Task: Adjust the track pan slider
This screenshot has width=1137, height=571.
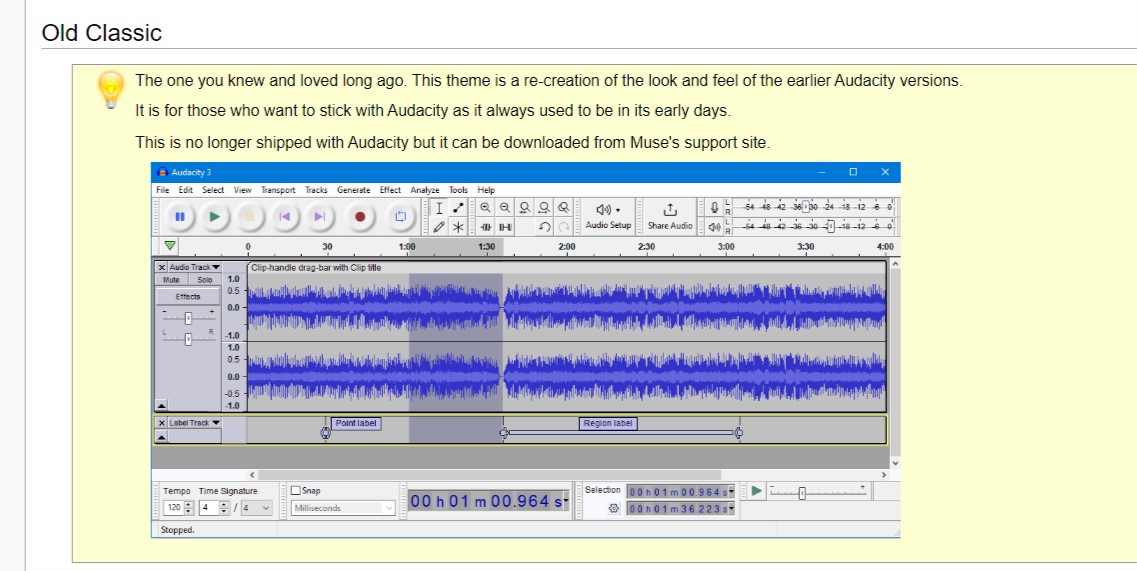Action: (188, 338)
